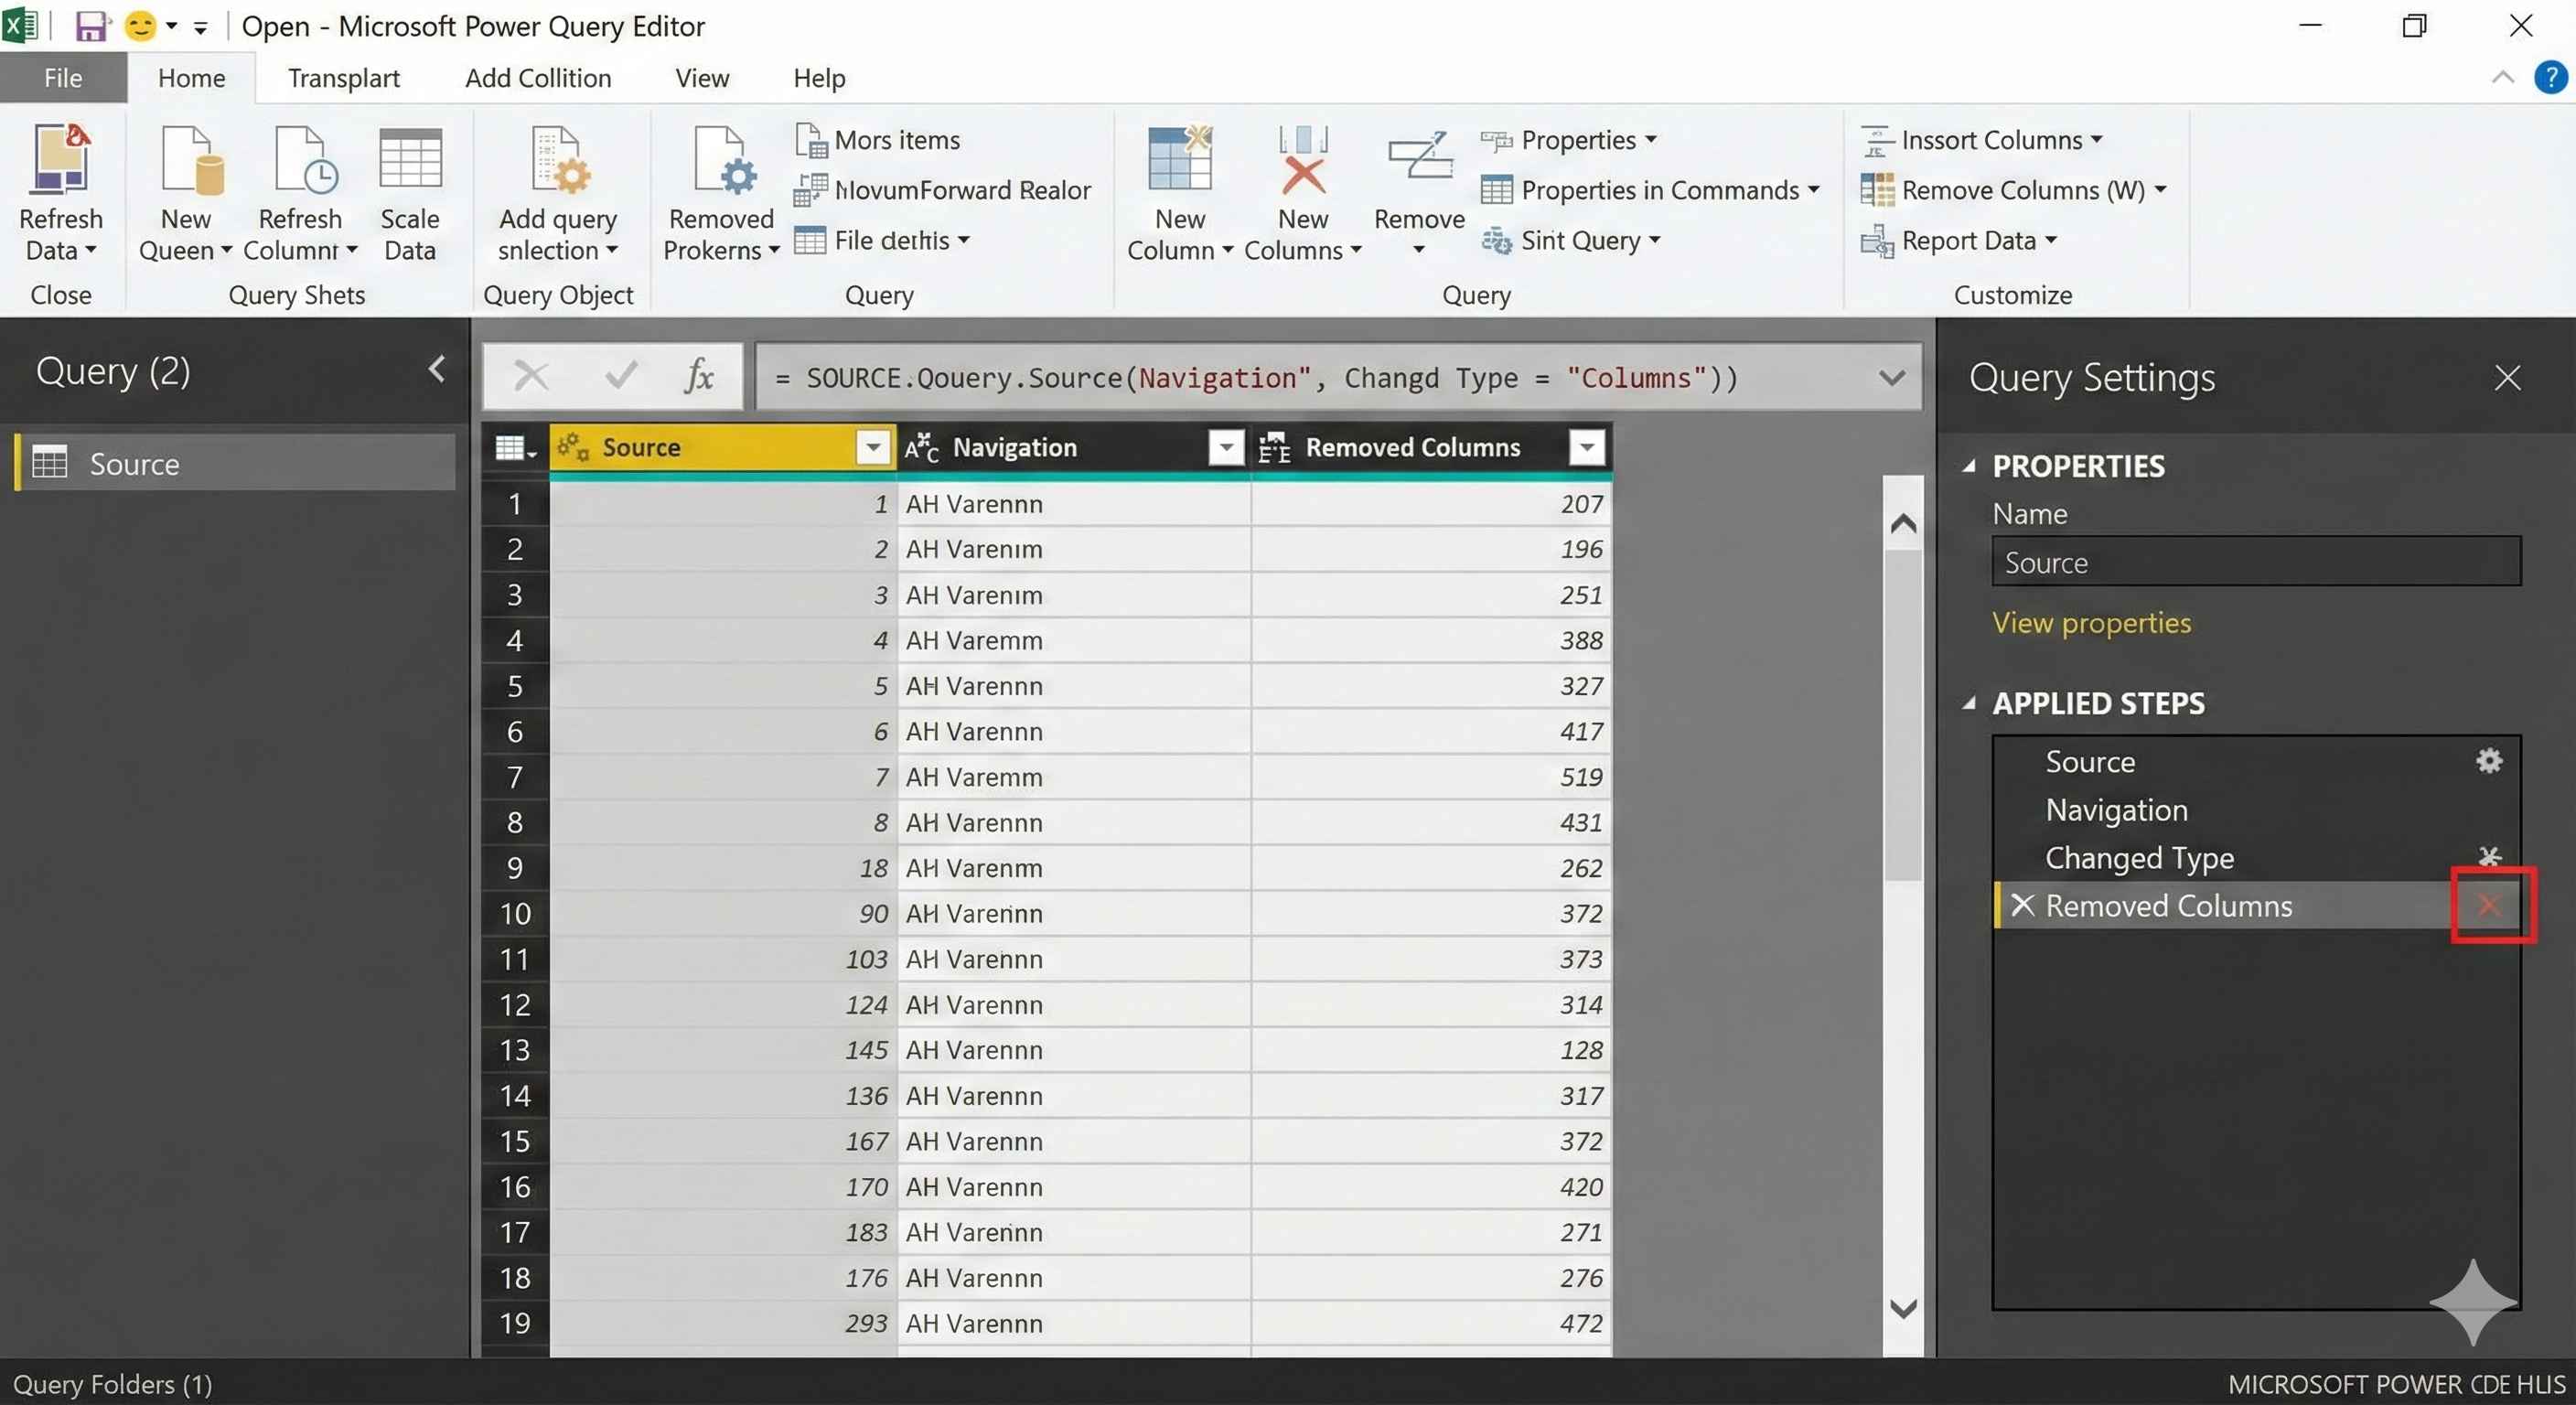Image resolution: width=2576 pixels, height=1405 pixels.
Task: Switch to the Transplart tab
Action: 343,78
